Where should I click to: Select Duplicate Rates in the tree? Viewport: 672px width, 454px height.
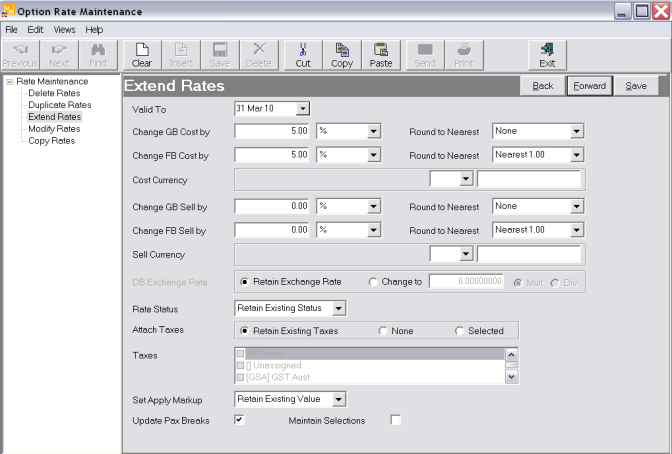pyautogui.click(x=60, y=105)
